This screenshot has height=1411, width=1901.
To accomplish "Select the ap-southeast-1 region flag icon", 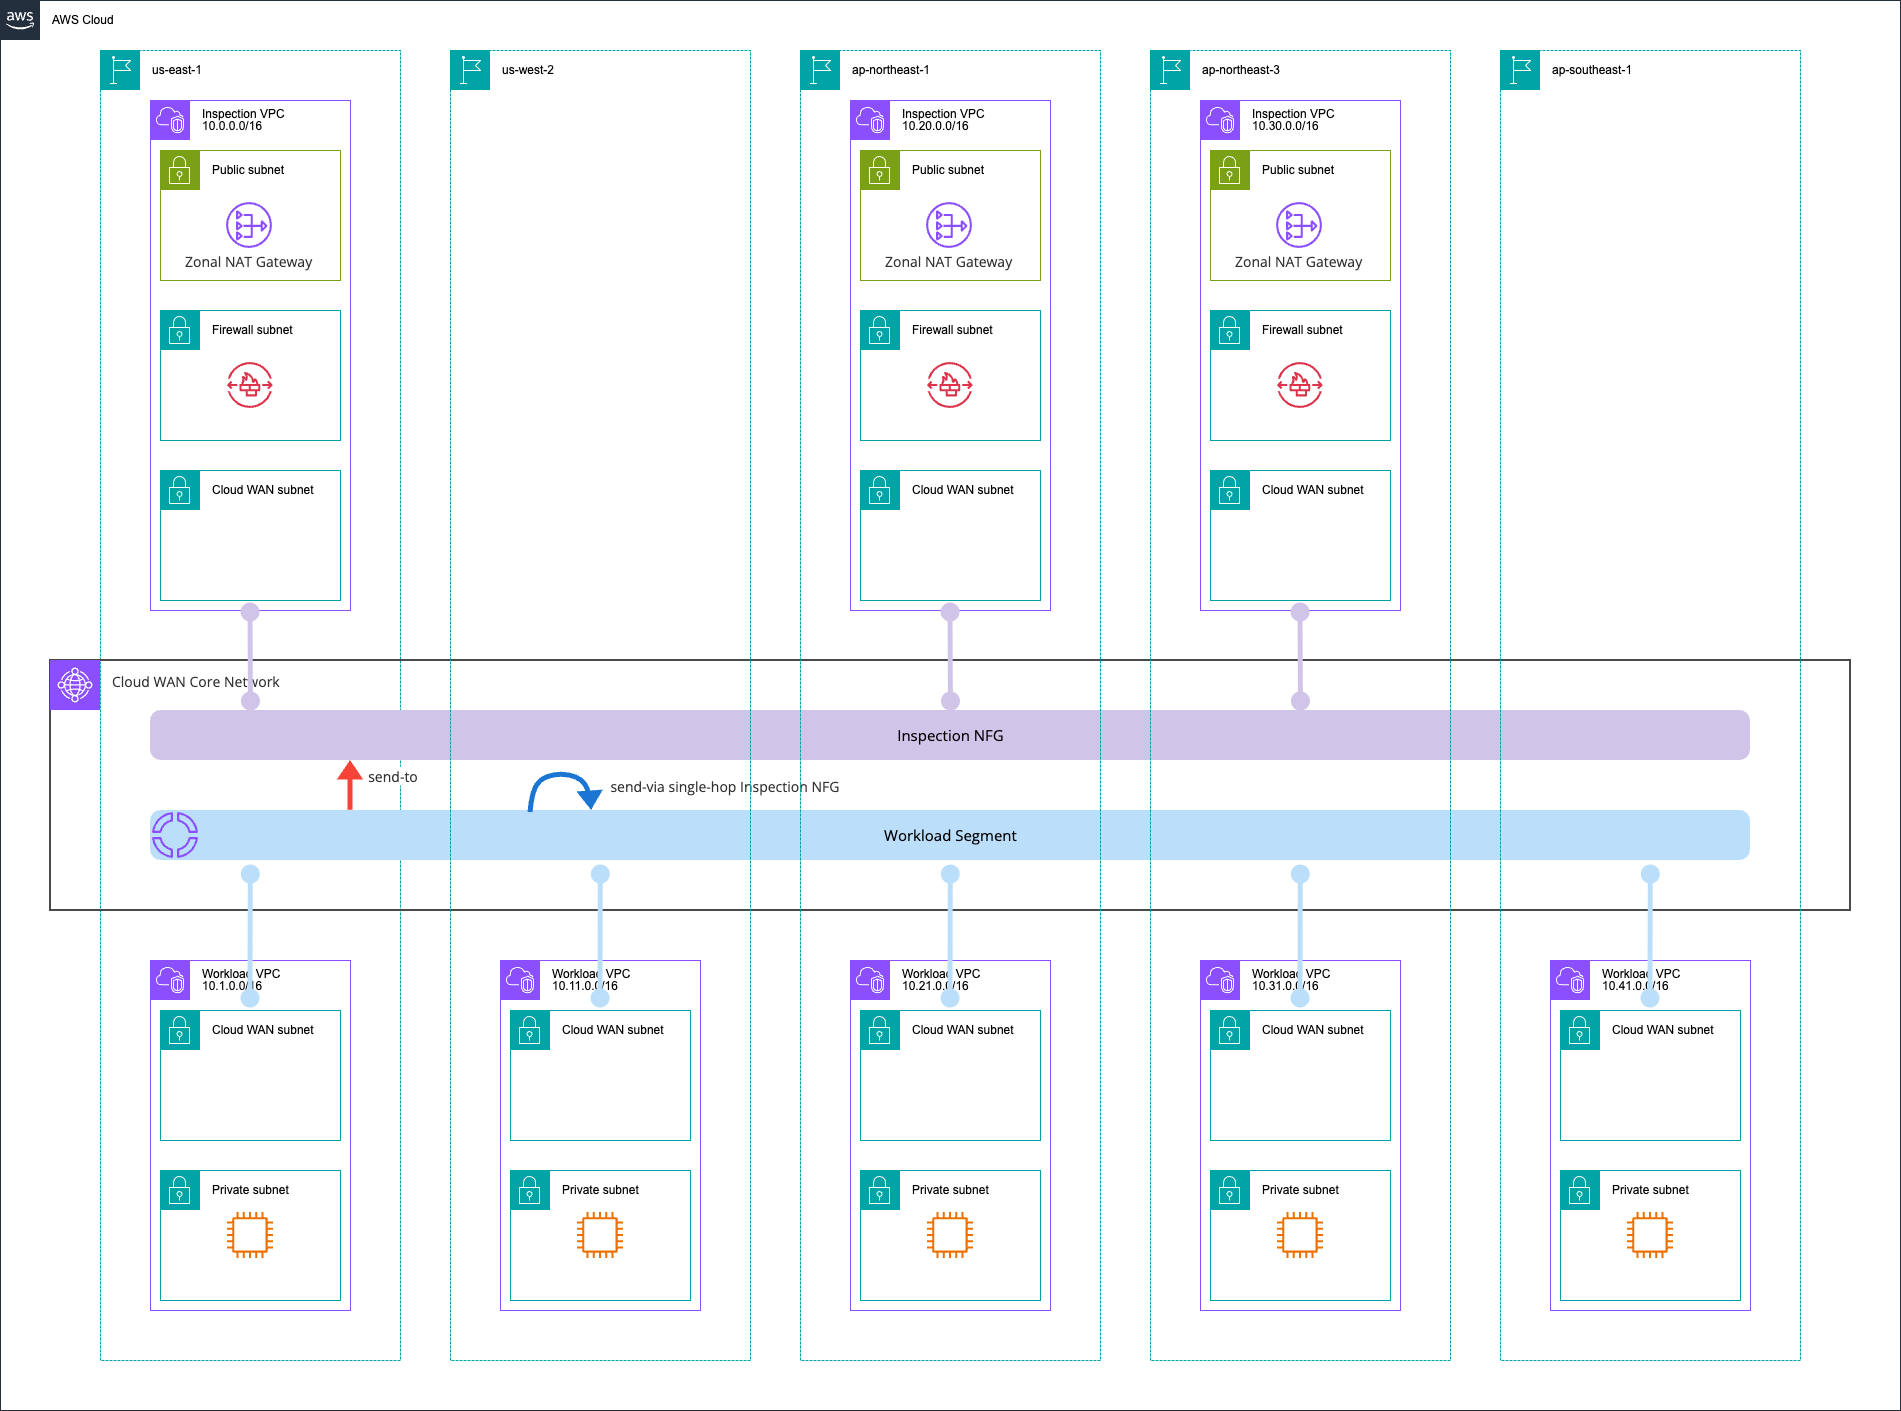I will pyautogui.click(x=1520, y=70).
